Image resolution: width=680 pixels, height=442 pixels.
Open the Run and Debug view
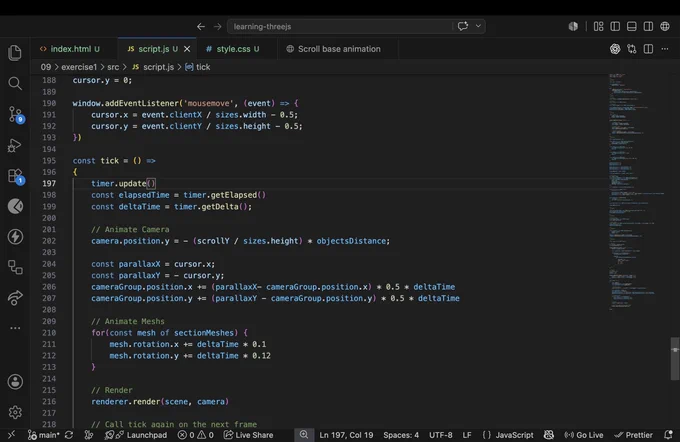15,145
